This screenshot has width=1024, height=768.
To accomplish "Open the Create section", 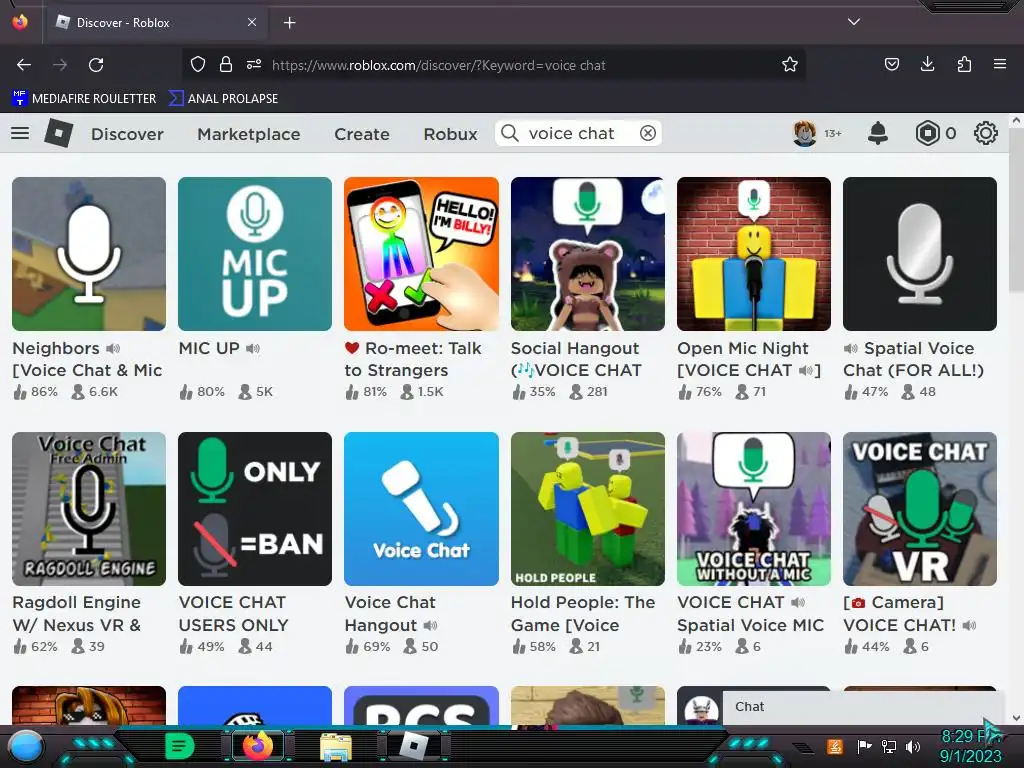I will click(362, 134).
